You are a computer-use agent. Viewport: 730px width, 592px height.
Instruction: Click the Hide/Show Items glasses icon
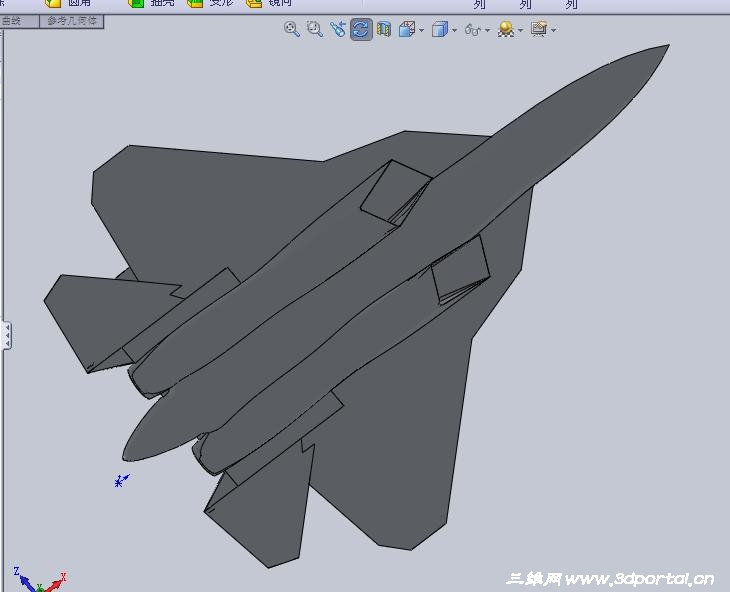click(473, 30)
